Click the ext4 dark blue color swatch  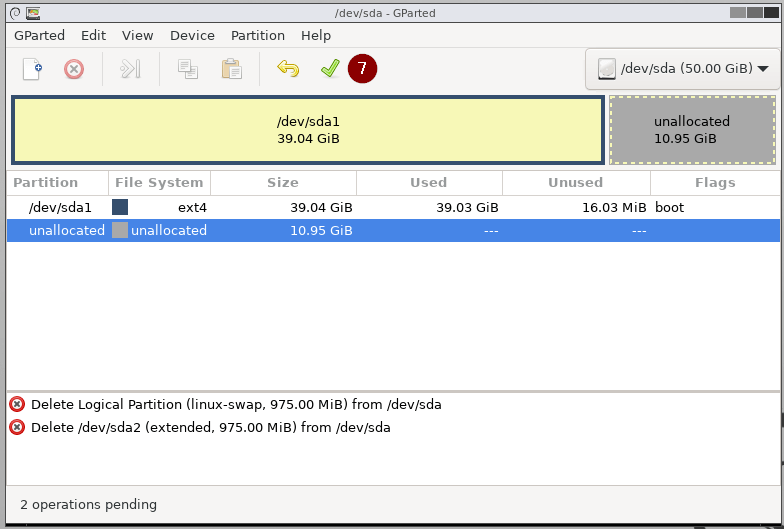(120, 207)
